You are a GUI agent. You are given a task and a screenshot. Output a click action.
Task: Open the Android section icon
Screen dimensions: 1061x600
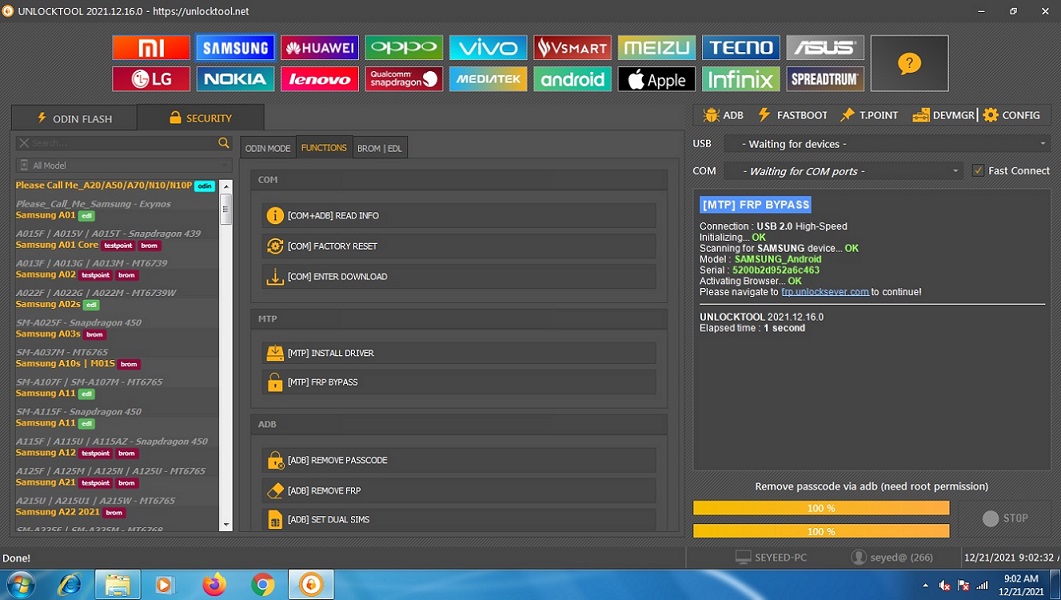click(x=572, y=79)
